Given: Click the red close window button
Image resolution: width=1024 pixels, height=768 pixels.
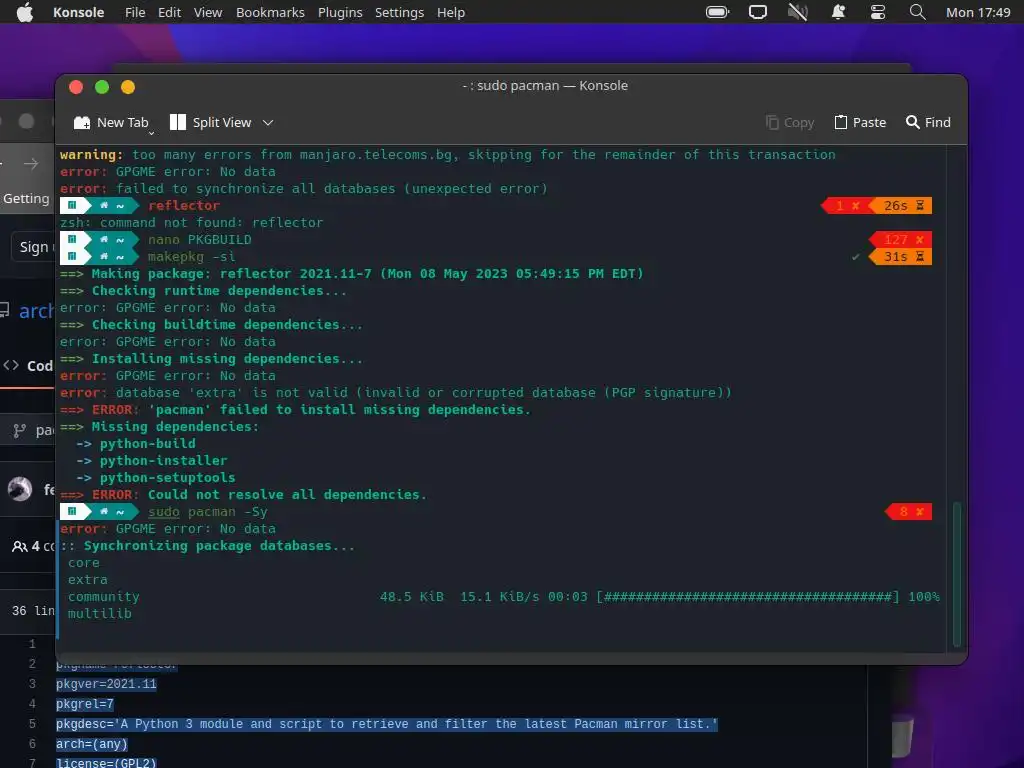Looking at the screenshot, I should [76, 87].
